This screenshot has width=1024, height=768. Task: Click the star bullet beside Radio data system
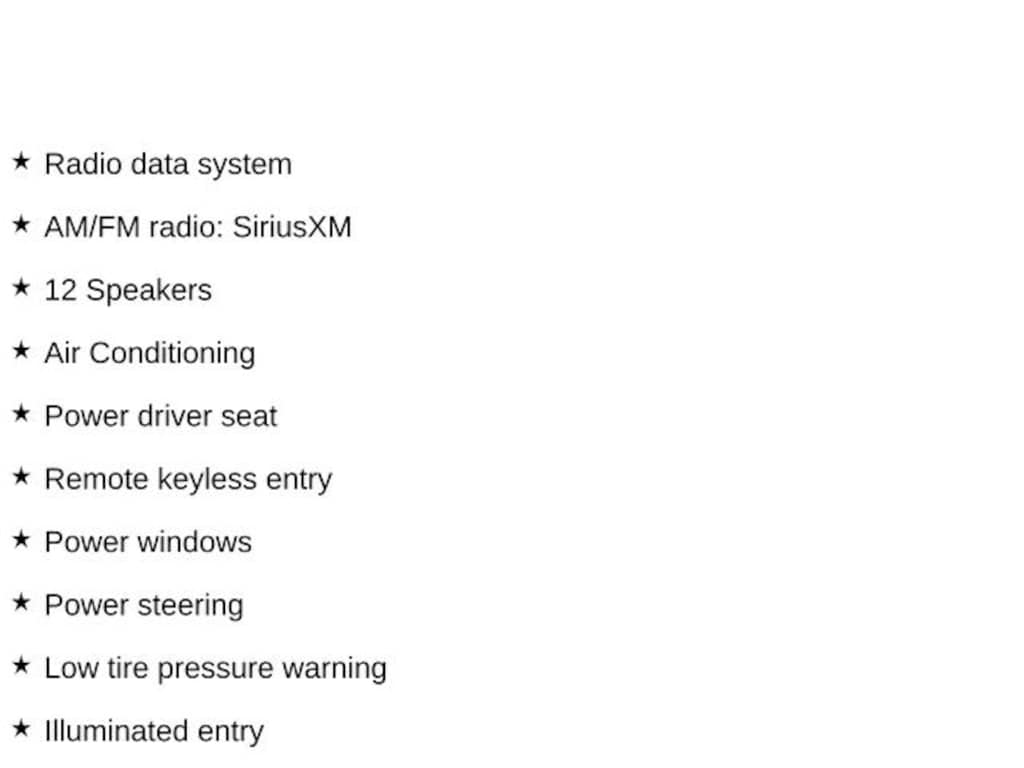[21, 161]
